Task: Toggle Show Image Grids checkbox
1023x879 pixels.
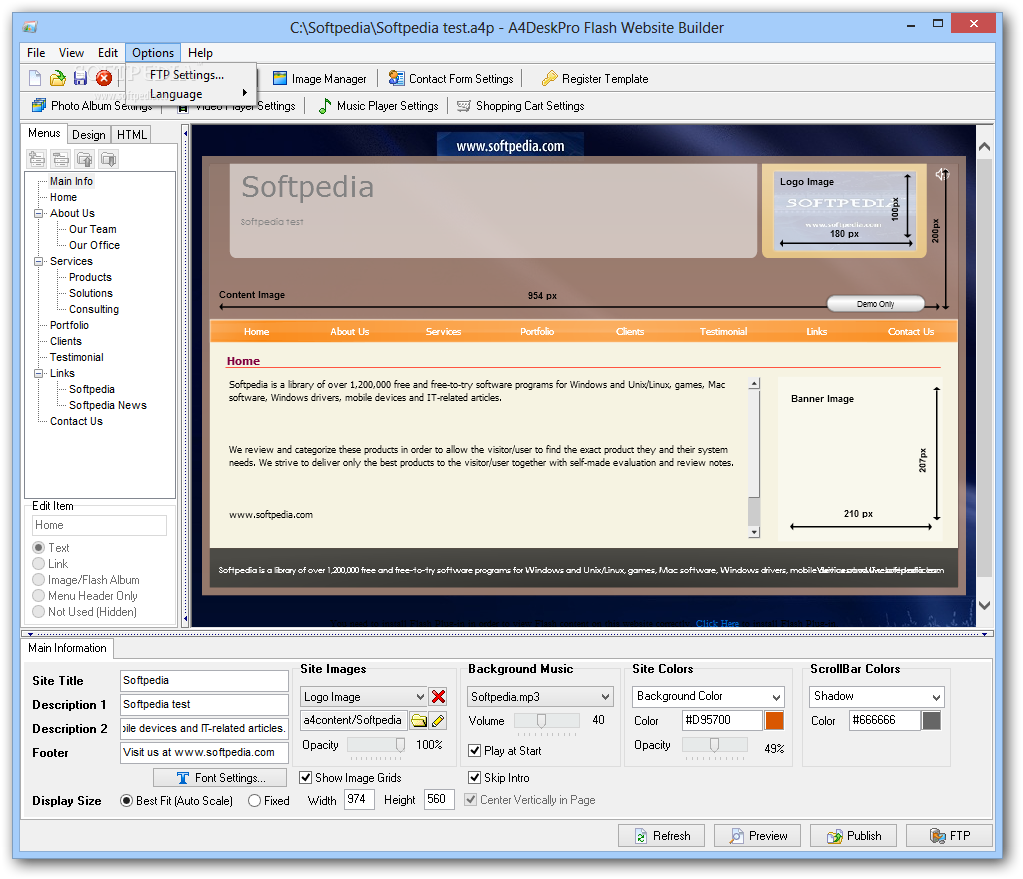Action: [305, 778]
